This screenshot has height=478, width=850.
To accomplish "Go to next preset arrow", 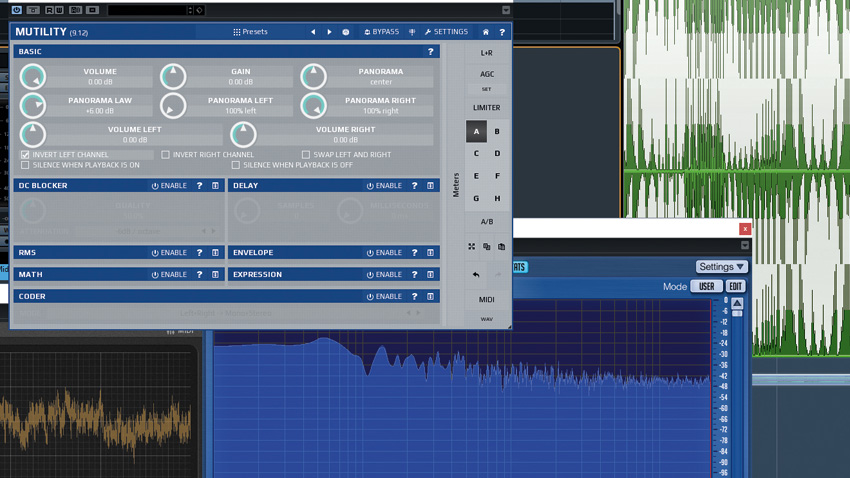I will (329, 32).
